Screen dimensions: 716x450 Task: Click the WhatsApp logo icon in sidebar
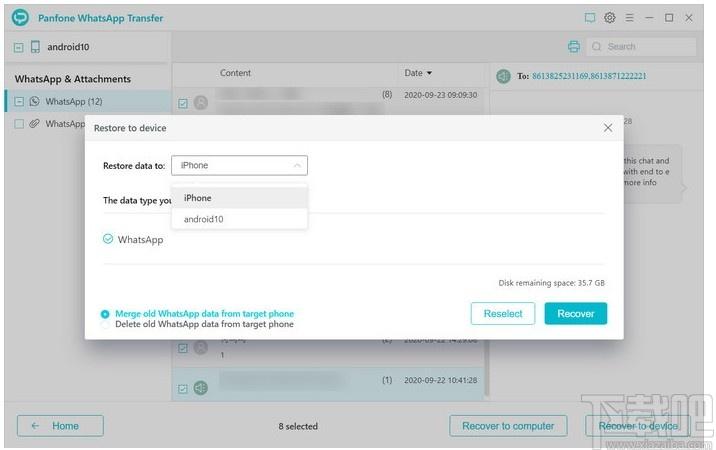click(34, 101)
